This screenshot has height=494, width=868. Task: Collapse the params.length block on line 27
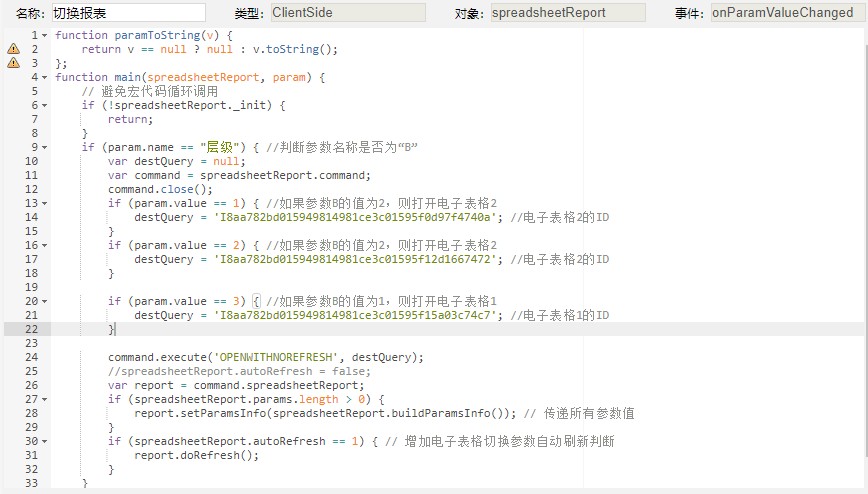45,399
